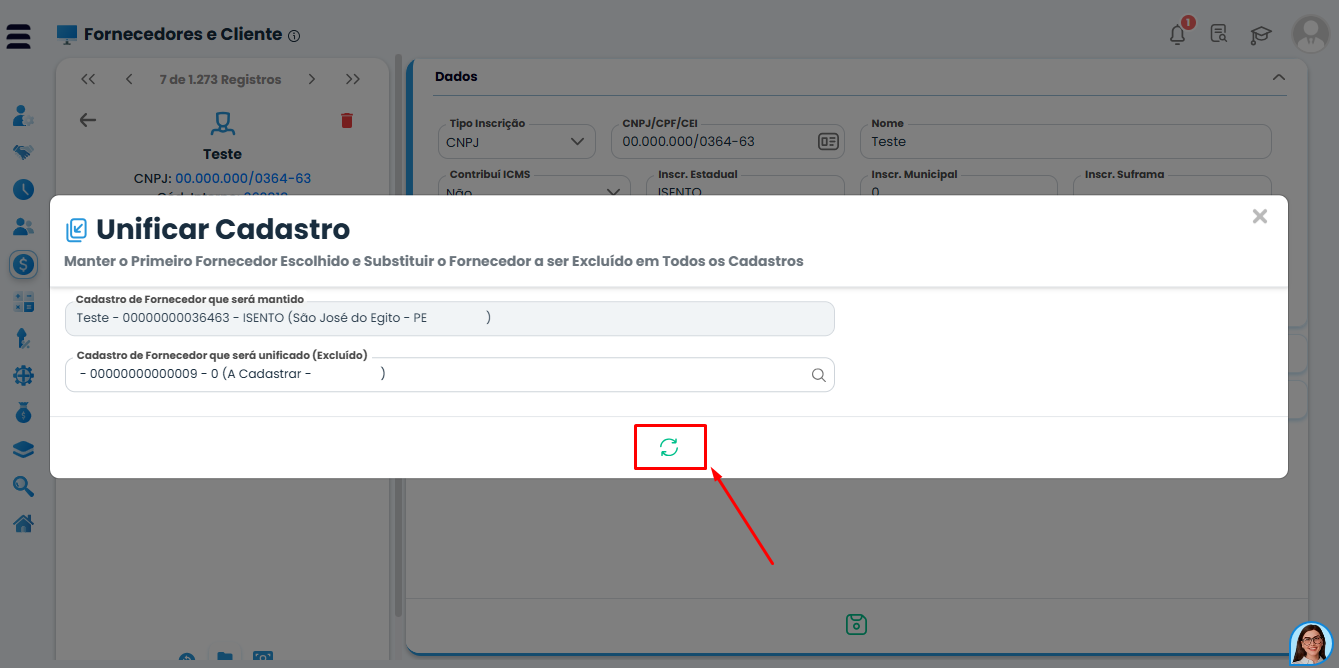This screenshot has height=668, width=1339.
Task: Go to the next record with the right arrow
Action: click(312, 78)
